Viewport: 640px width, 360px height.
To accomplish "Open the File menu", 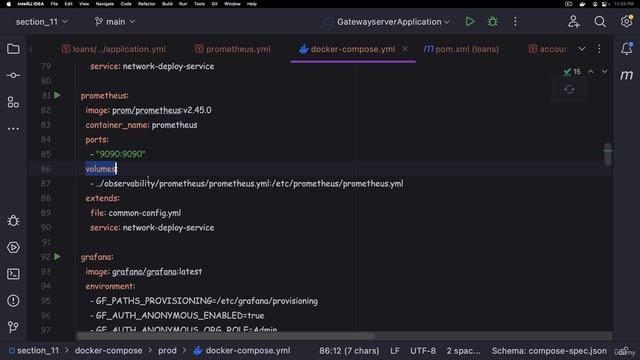I will (54, 4).
